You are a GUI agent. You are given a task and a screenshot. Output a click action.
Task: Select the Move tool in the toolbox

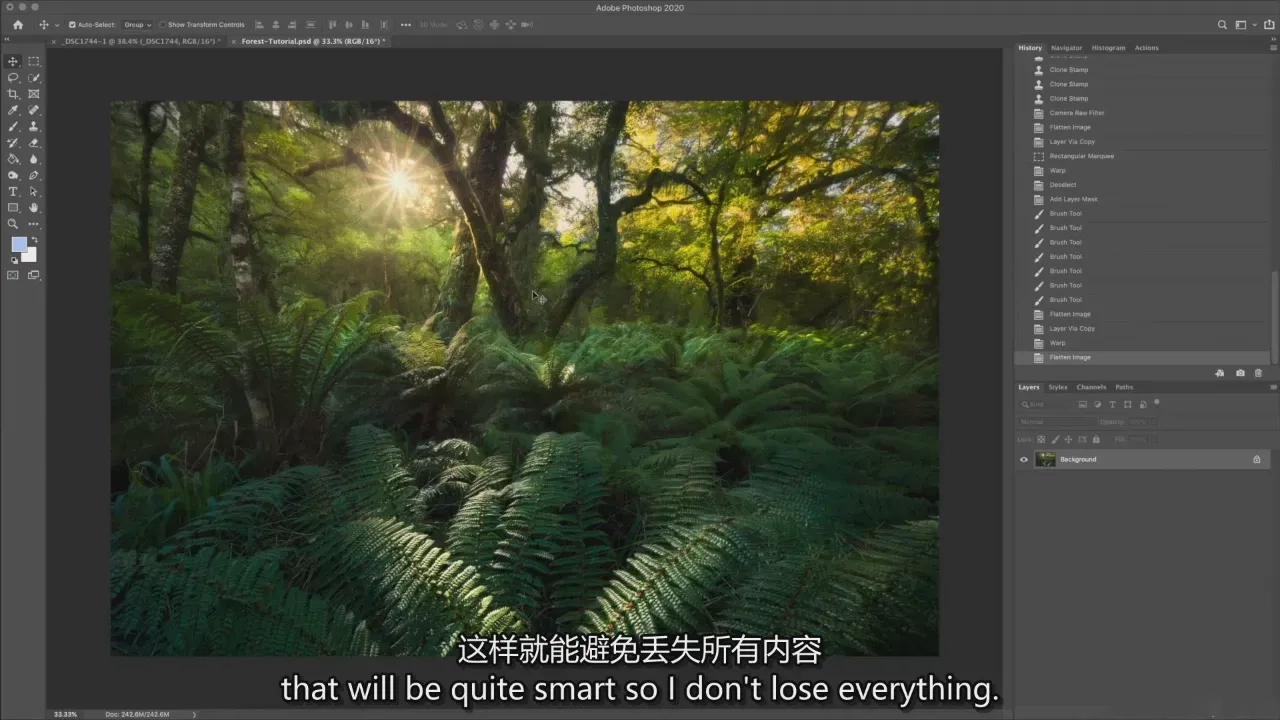13,61
